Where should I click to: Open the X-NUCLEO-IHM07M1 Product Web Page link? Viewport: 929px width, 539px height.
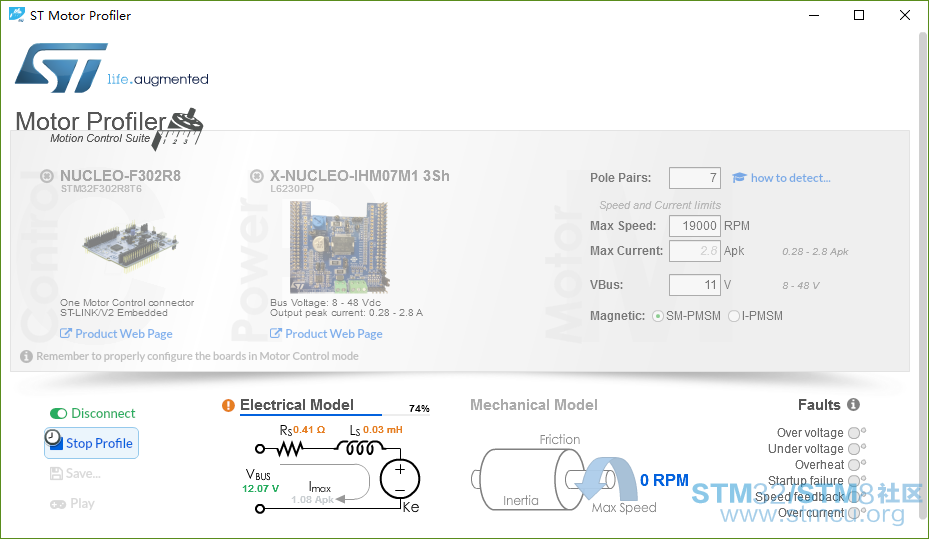[326, 333]
